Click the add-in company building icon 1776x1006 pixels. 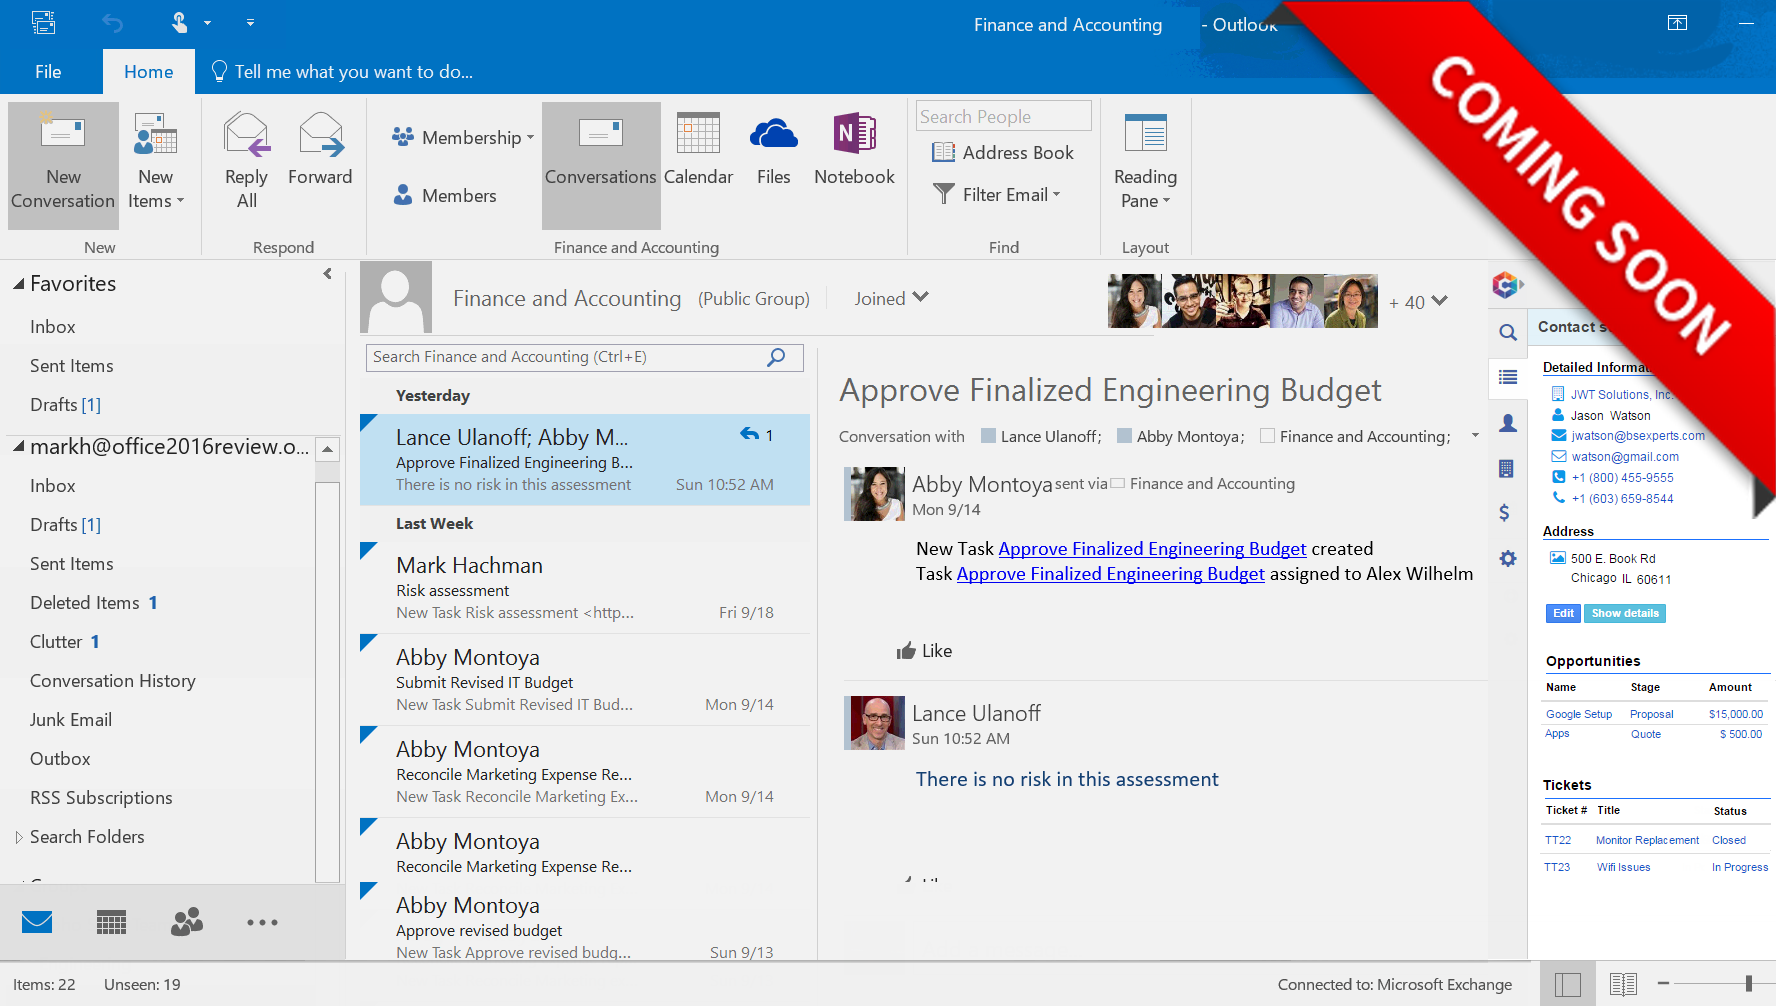point(1508,469)
